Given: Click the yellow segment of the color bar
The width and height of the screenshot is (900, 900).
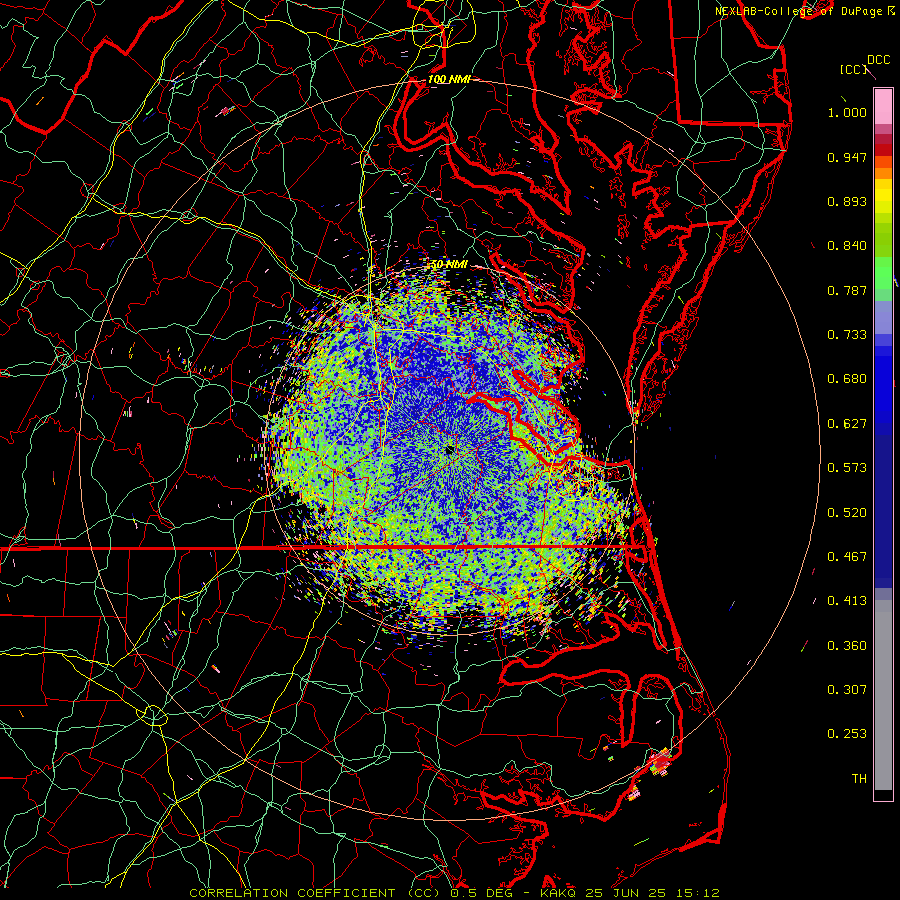Looking at the screenshot, I should pos(883,197).
